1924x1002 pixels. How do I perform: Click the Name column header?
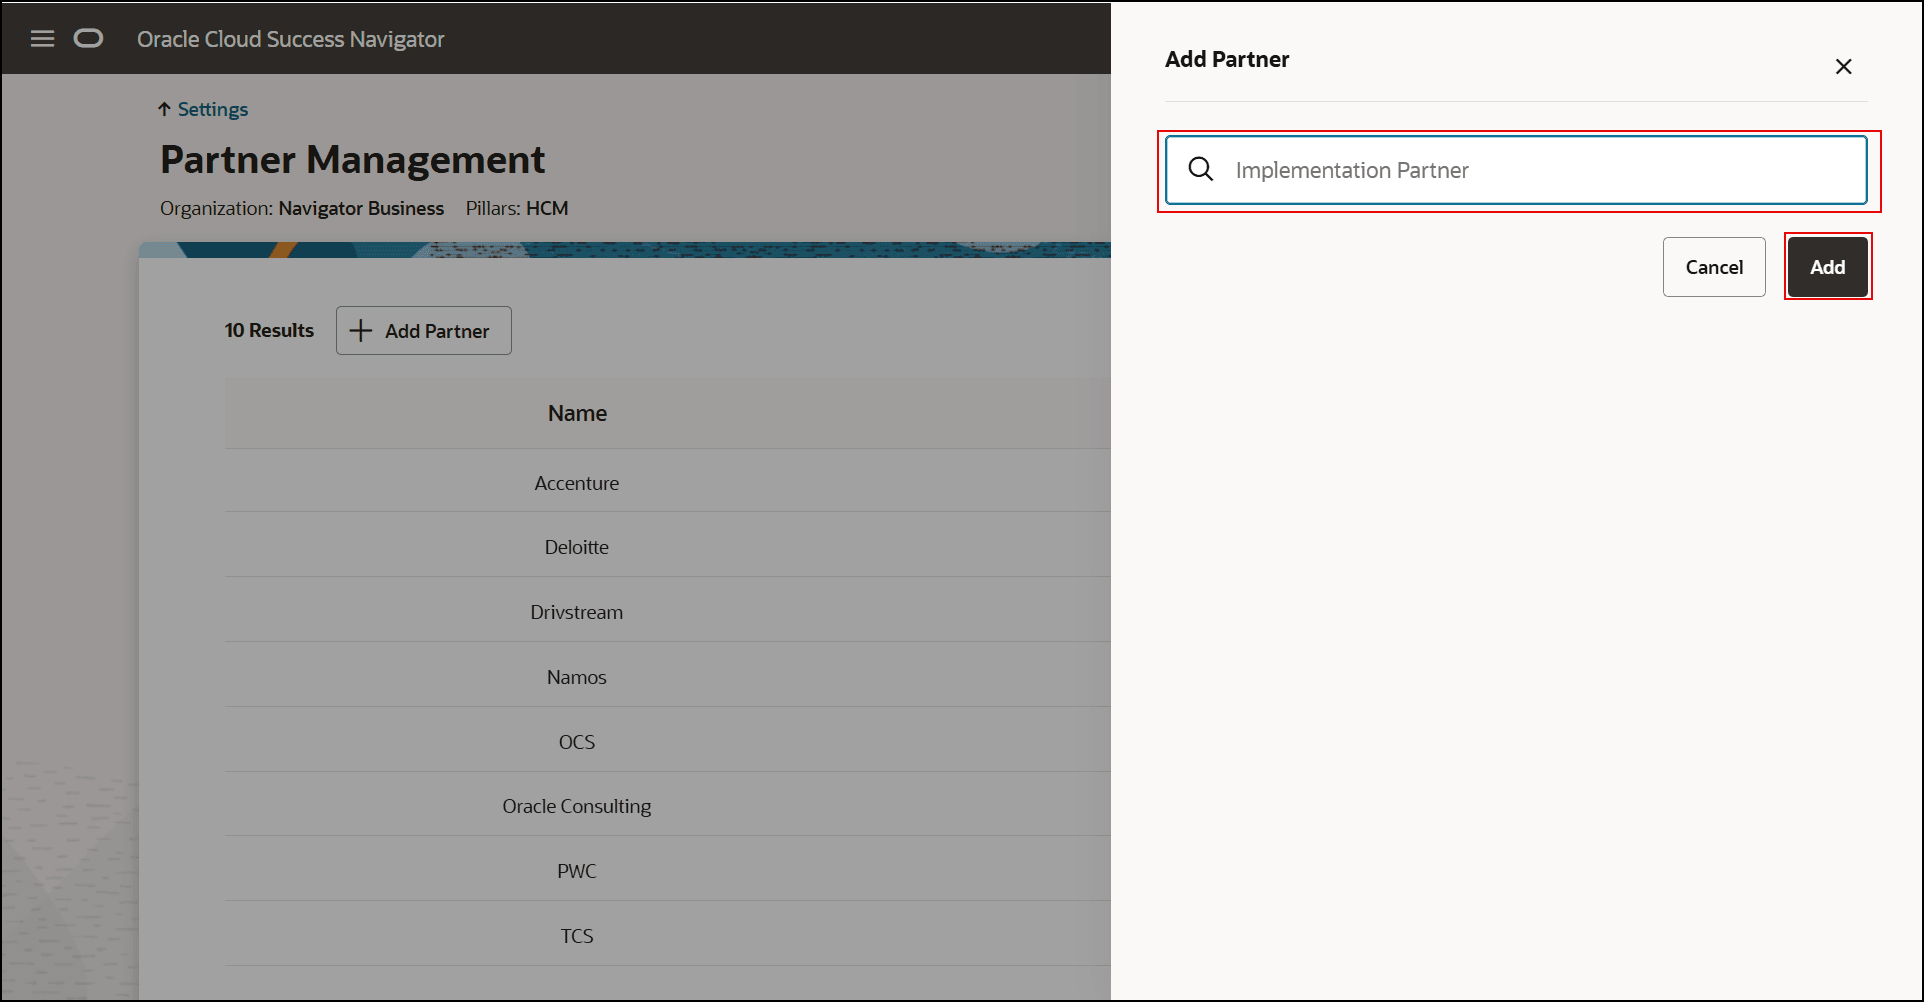click(577, 413)
